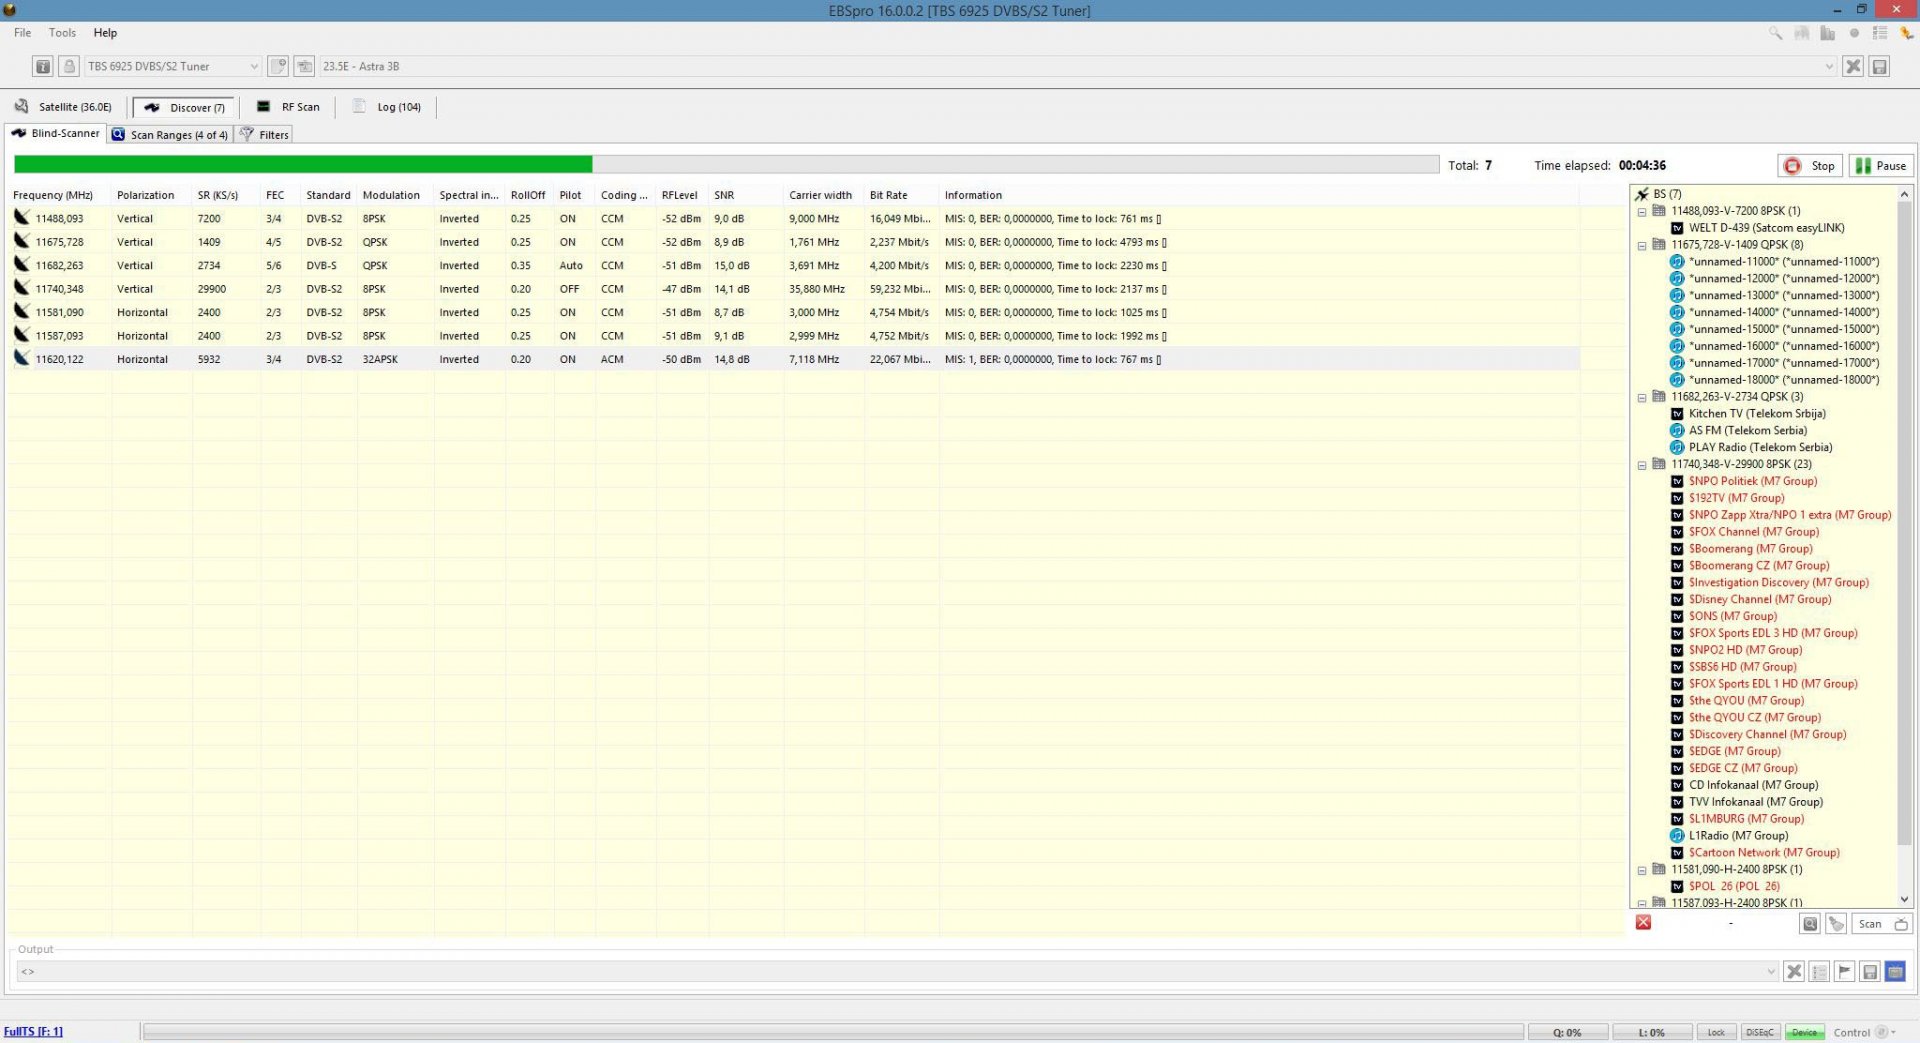Toggle the Kitchen TV (Telekom Srbija) checkbox
Screen dimensions: 1920x1043
coord(1678,413)
